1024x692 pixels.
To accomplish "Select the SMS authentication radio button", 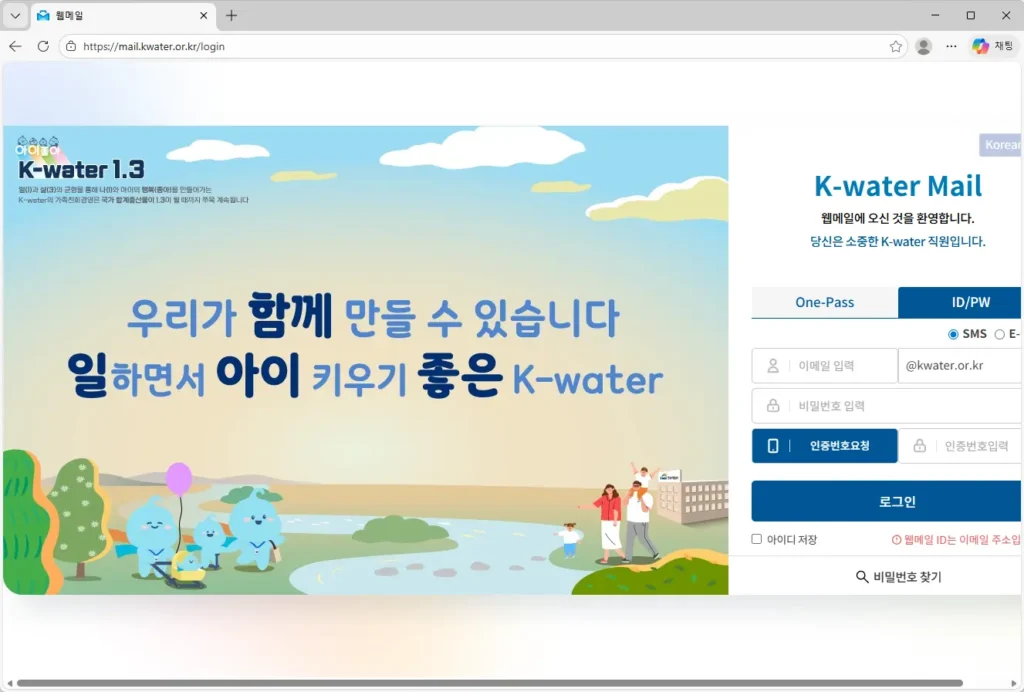I will (x=953, y=334).
